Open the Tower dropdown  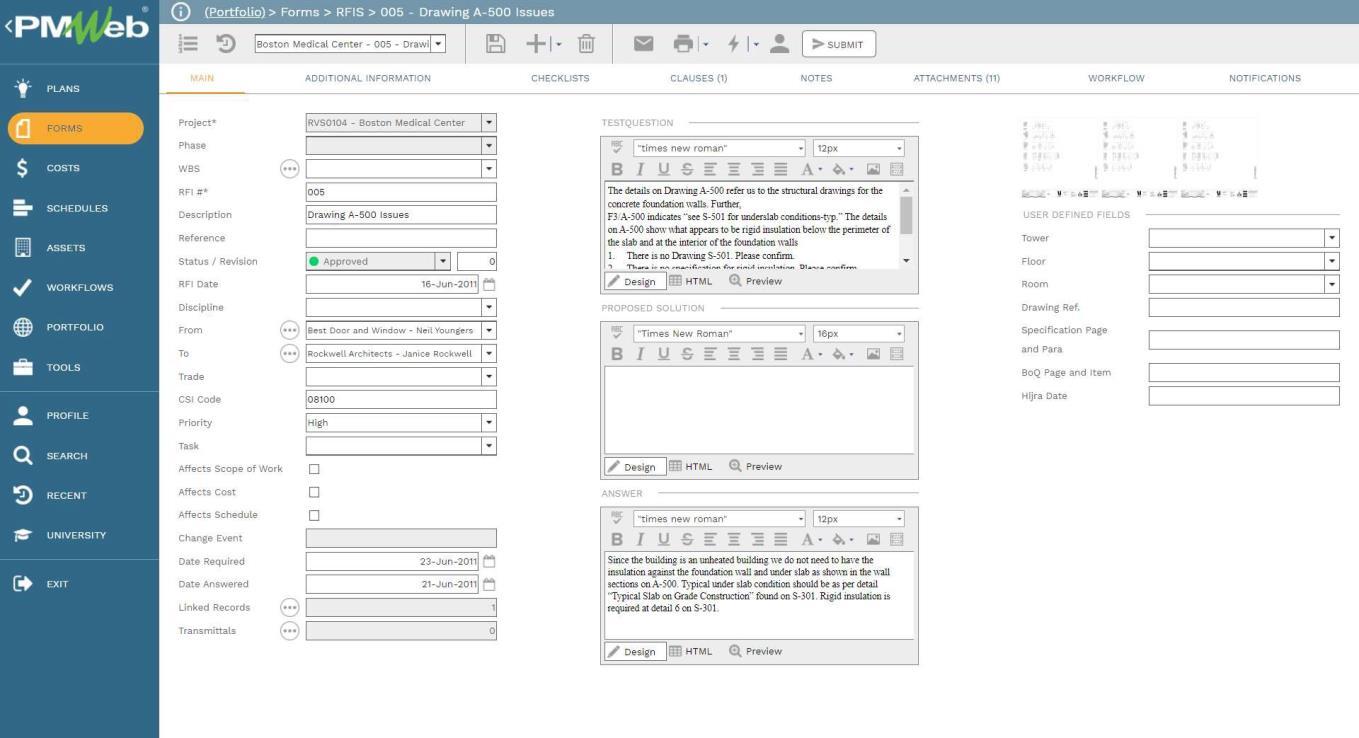1331,238
